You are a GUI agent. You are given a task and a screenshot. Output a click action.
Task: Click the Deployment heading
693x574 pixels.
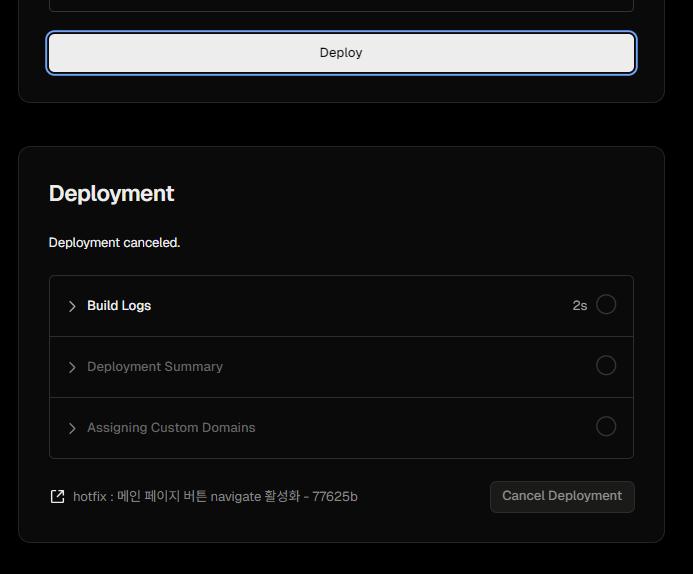(112, 194)
